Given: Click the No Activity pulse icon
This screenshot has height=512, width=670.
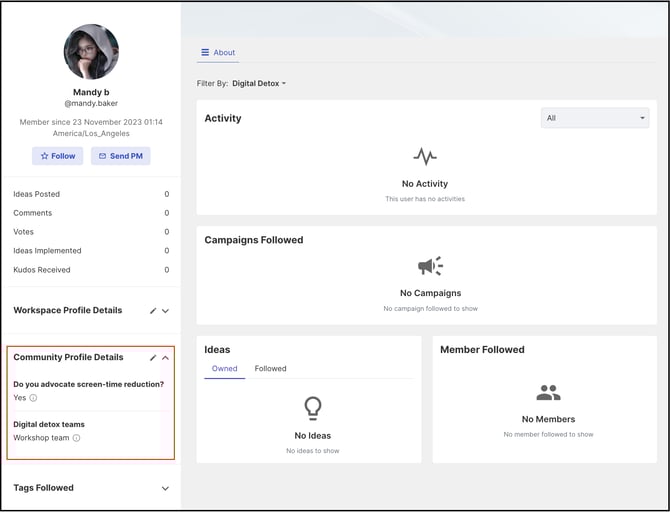Looking at the screenshot, I should (x=425, y=157).
